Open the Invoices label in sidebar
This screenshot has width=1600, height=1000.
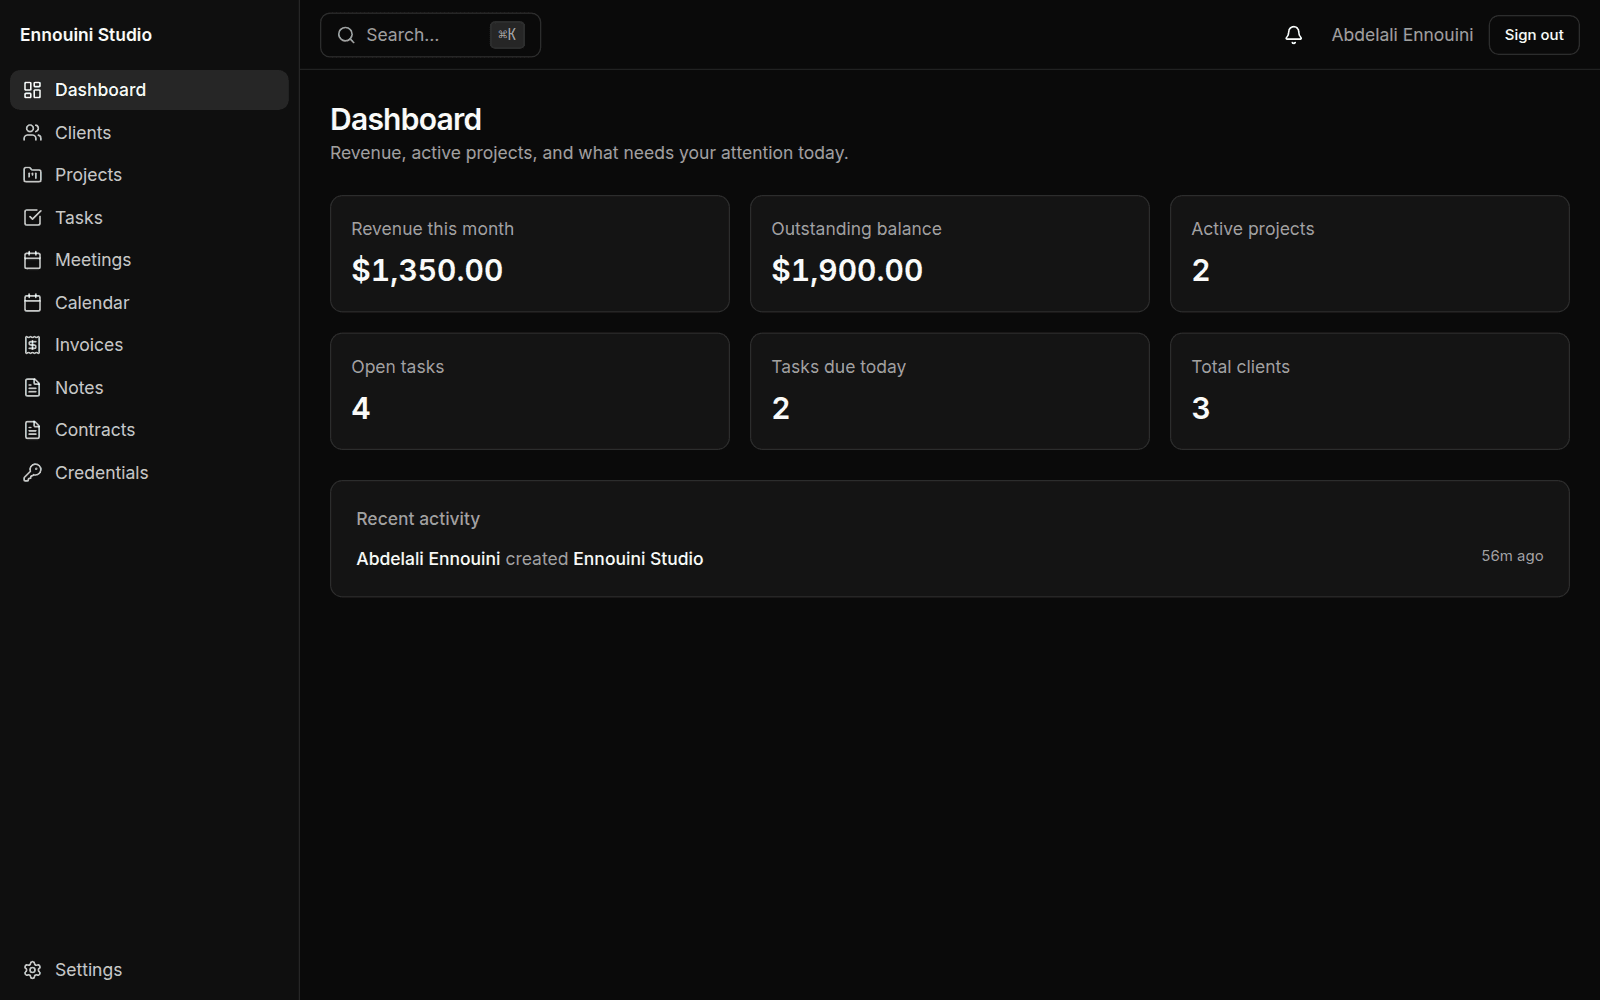[89, 345]
